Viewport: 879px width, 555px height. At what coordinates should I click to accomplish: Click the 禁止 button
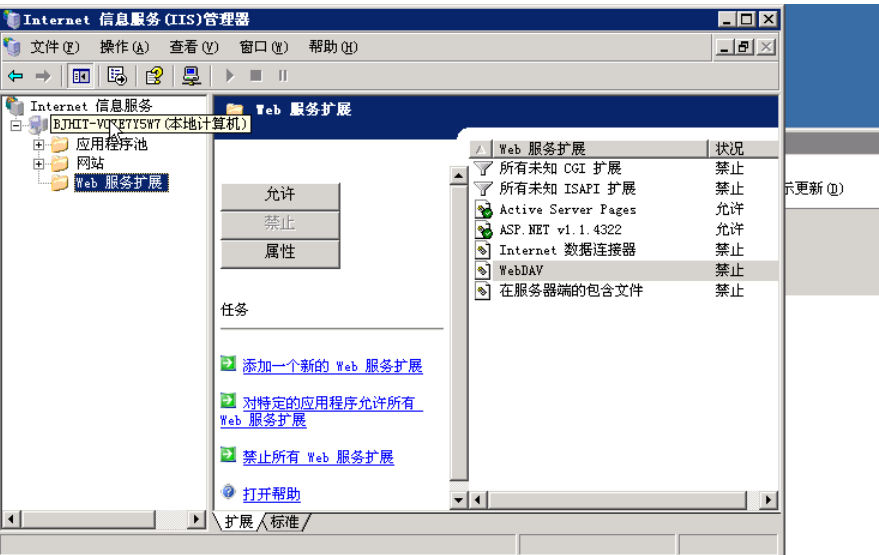[x=280, y=223]
